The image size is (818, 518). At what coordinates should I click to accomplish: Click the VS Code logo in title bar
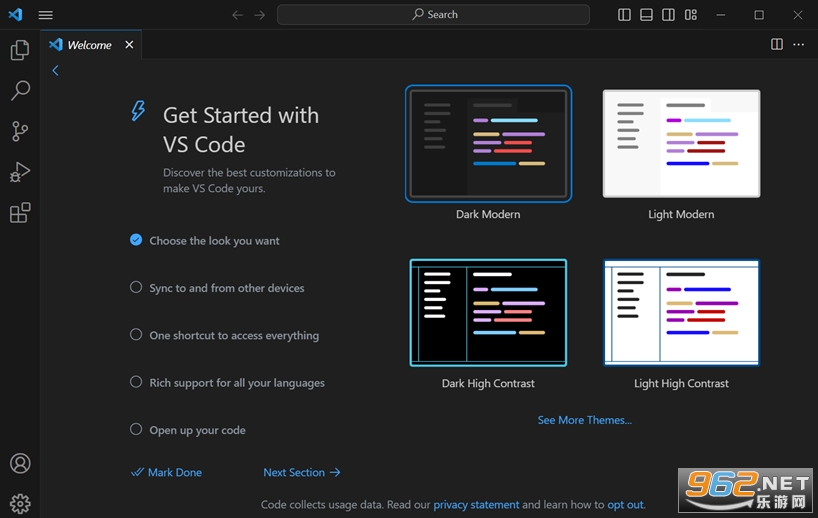(15, 15)
